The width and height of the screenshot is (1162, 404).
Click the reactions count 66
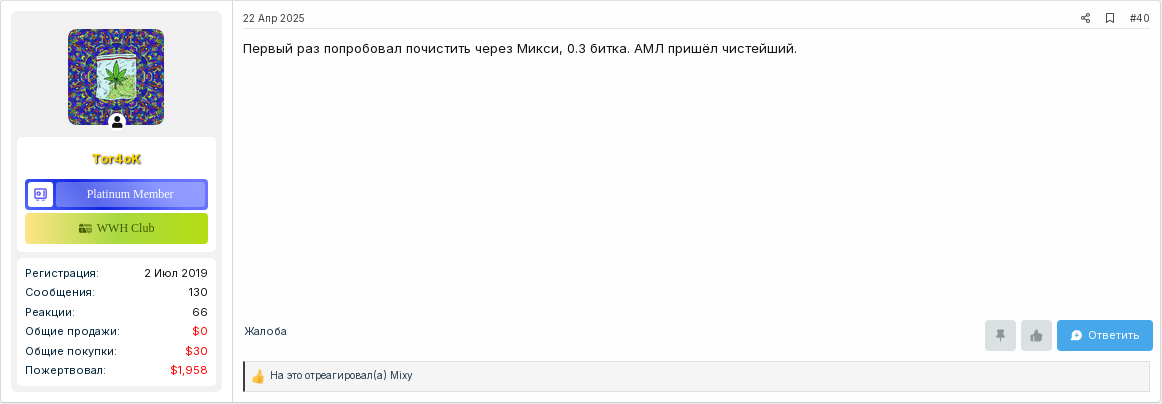coord(200,312)
